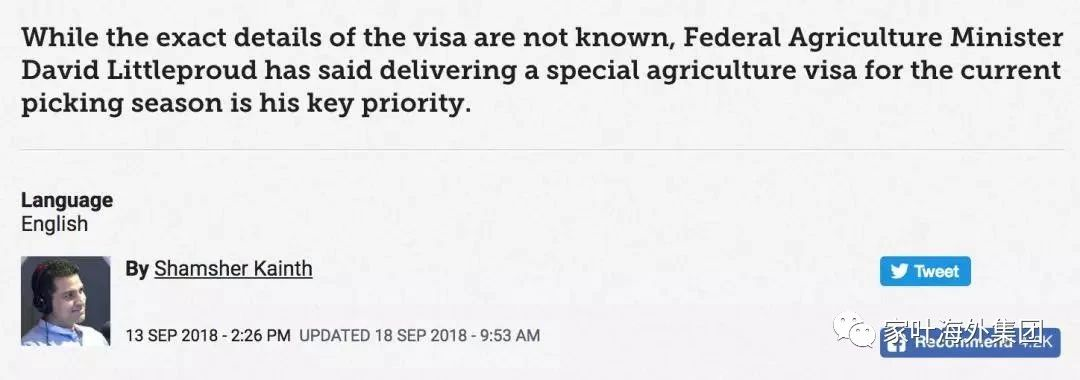Click the Facebook Recommend button text
The height and width of the screenshot is (380, 1080).
pyautogui.click(x=963, y=343)
